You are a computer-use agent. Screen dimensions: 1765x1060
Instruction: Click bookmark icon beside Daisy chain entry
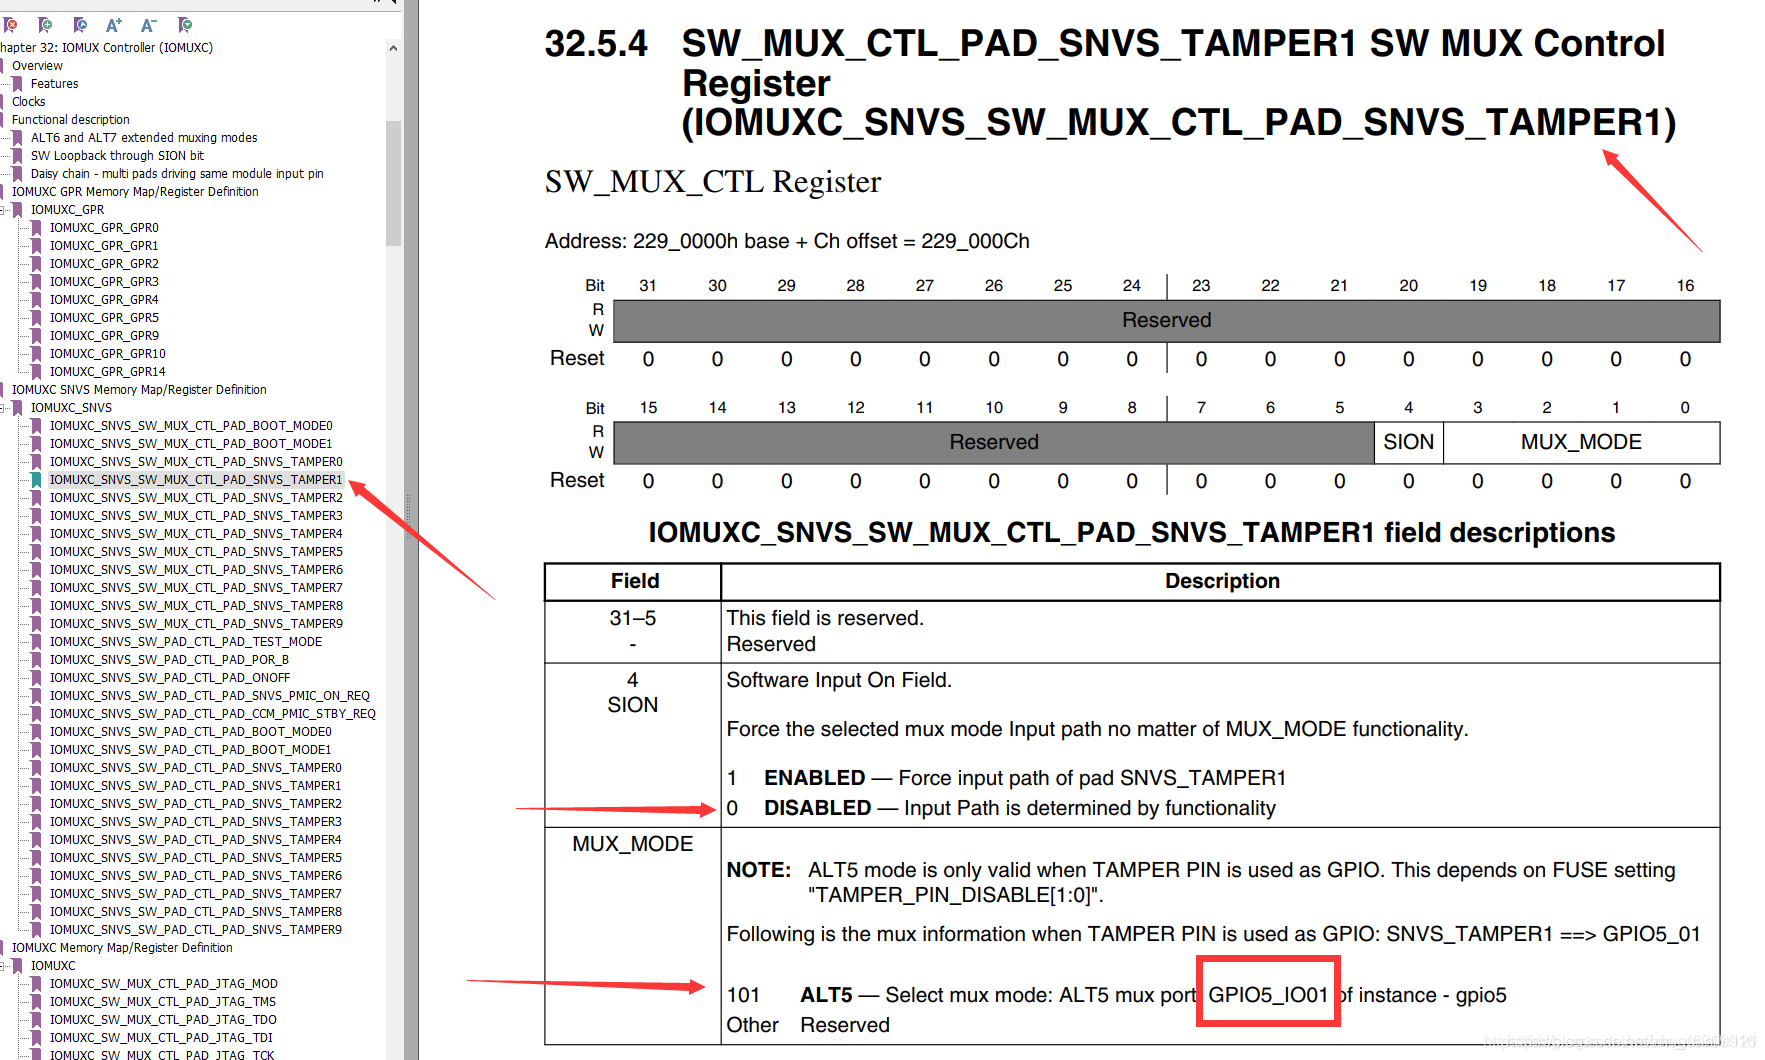(17, 174)
